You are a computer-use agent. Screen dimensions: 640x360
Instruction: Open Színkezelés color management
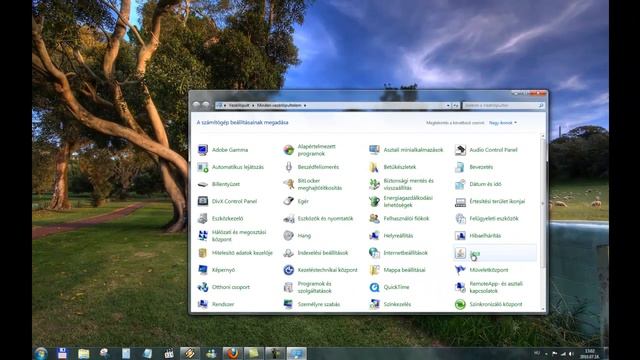390,304
